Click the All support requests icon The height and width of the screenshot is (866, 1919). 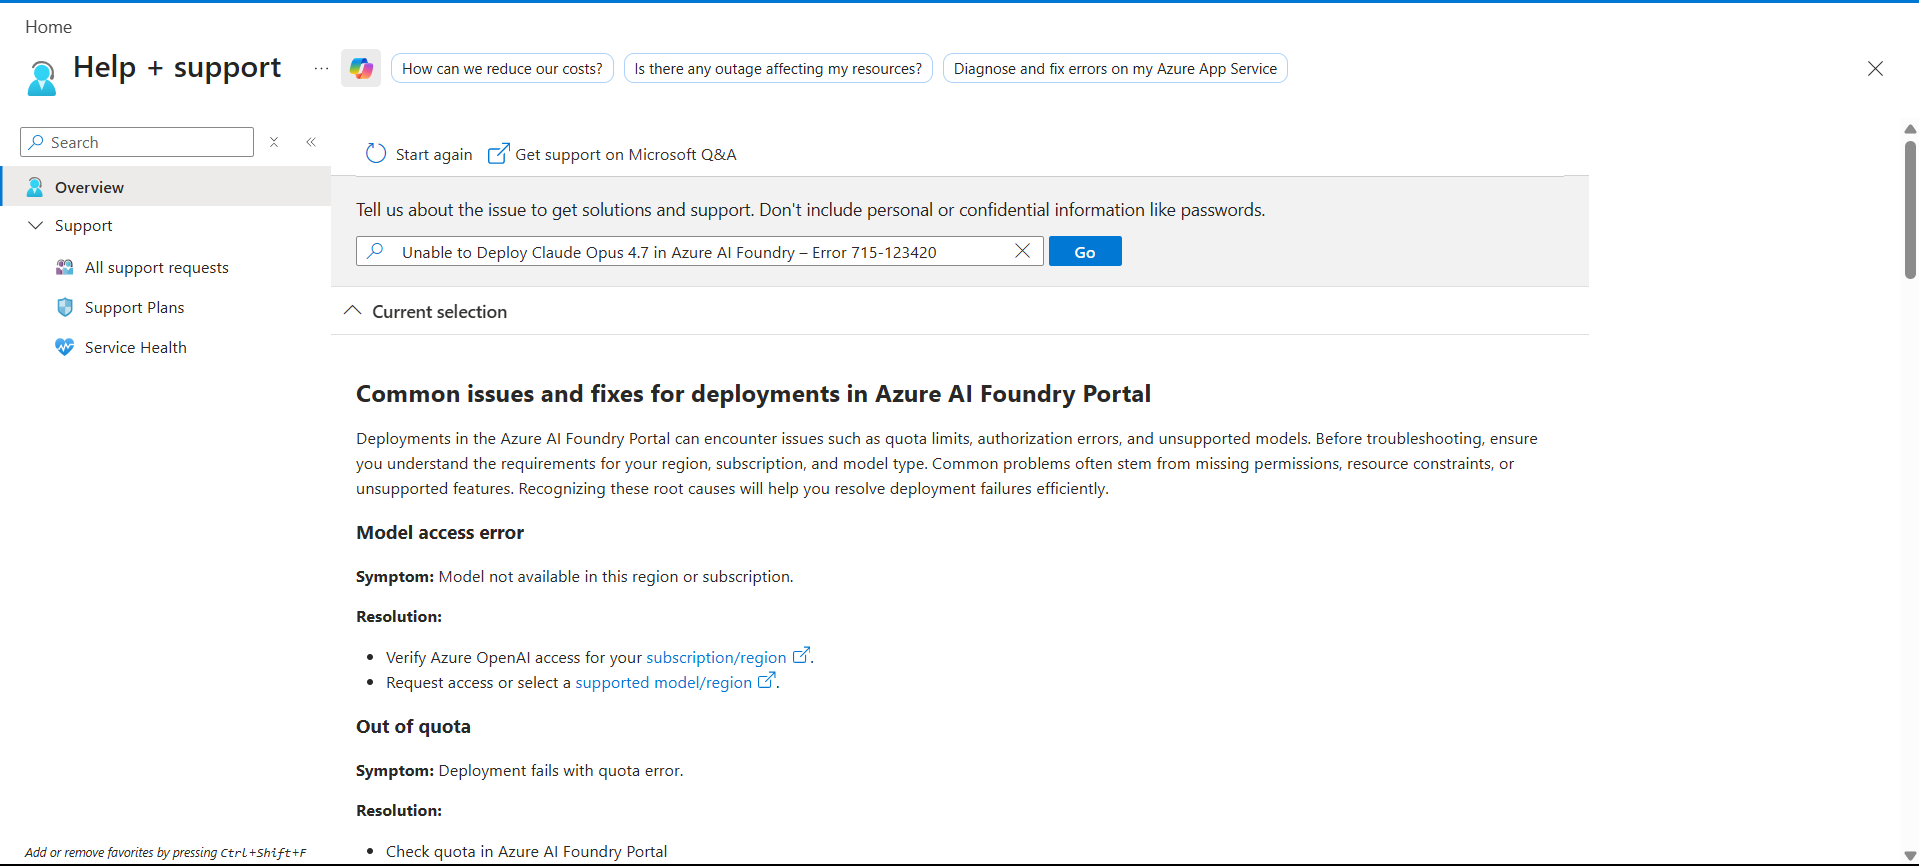tap(65, 267)
